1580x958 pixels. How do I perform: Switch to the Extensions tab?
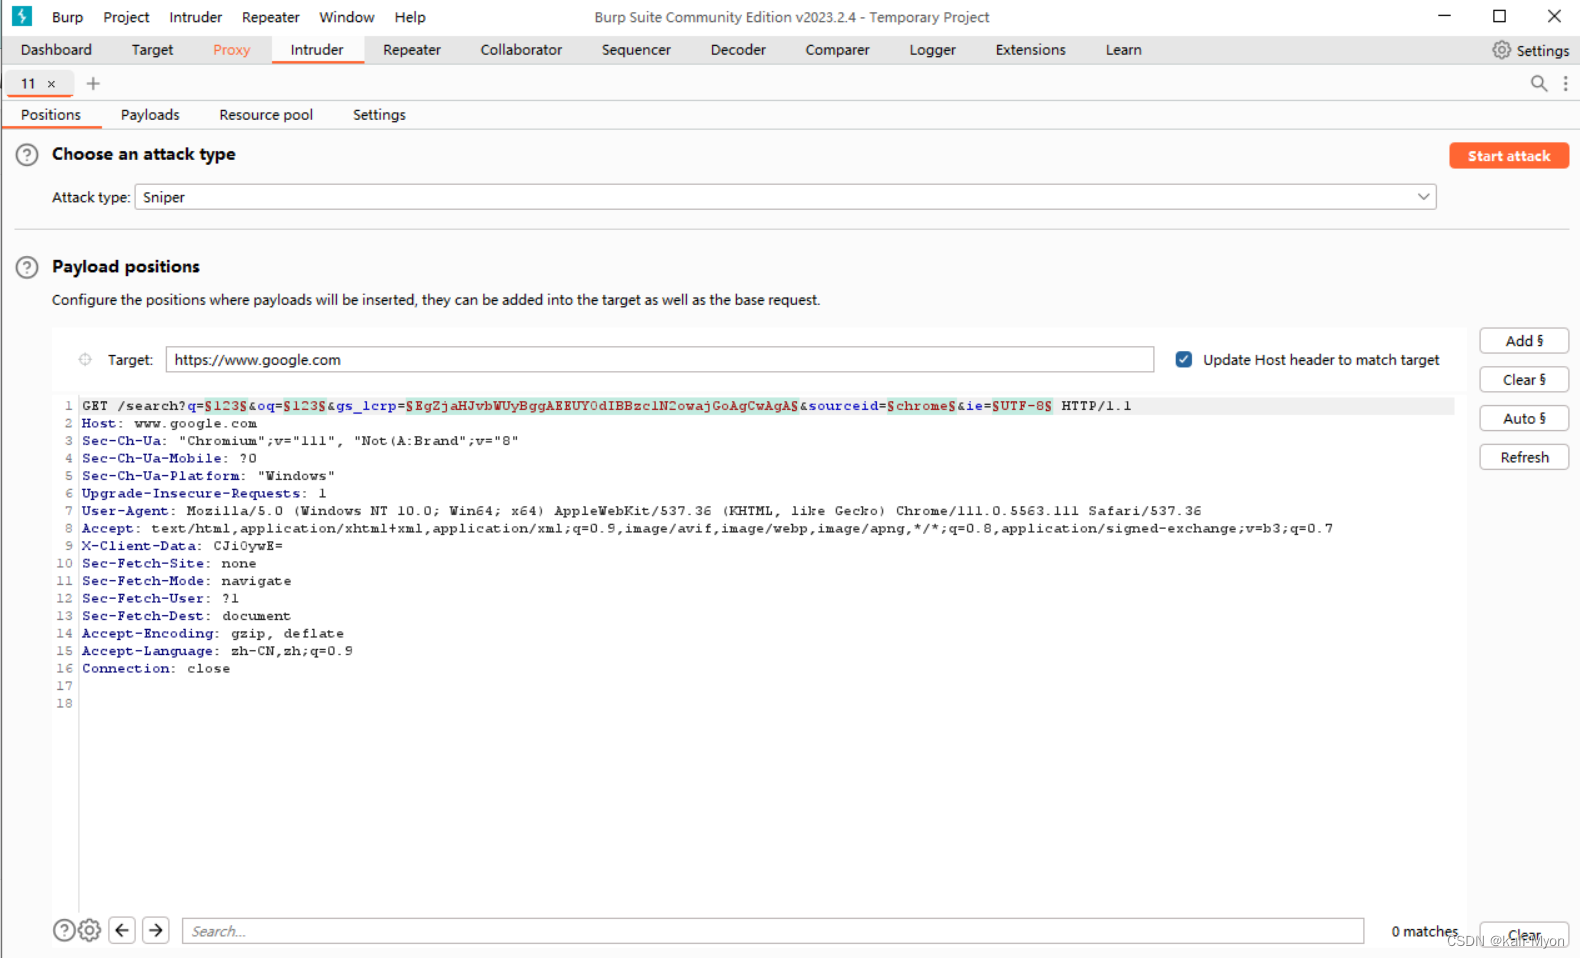point(1030,50)
